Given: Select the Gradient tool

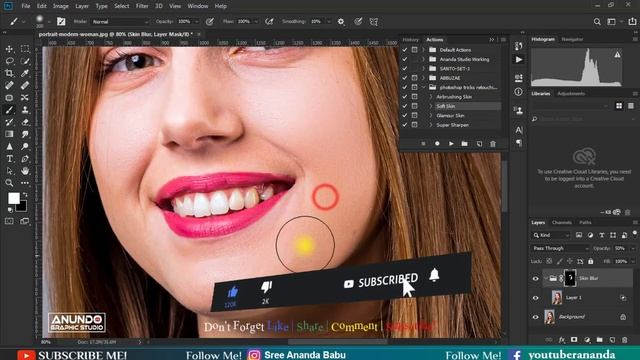Looking at the screenshot, I should pos(9,134).
